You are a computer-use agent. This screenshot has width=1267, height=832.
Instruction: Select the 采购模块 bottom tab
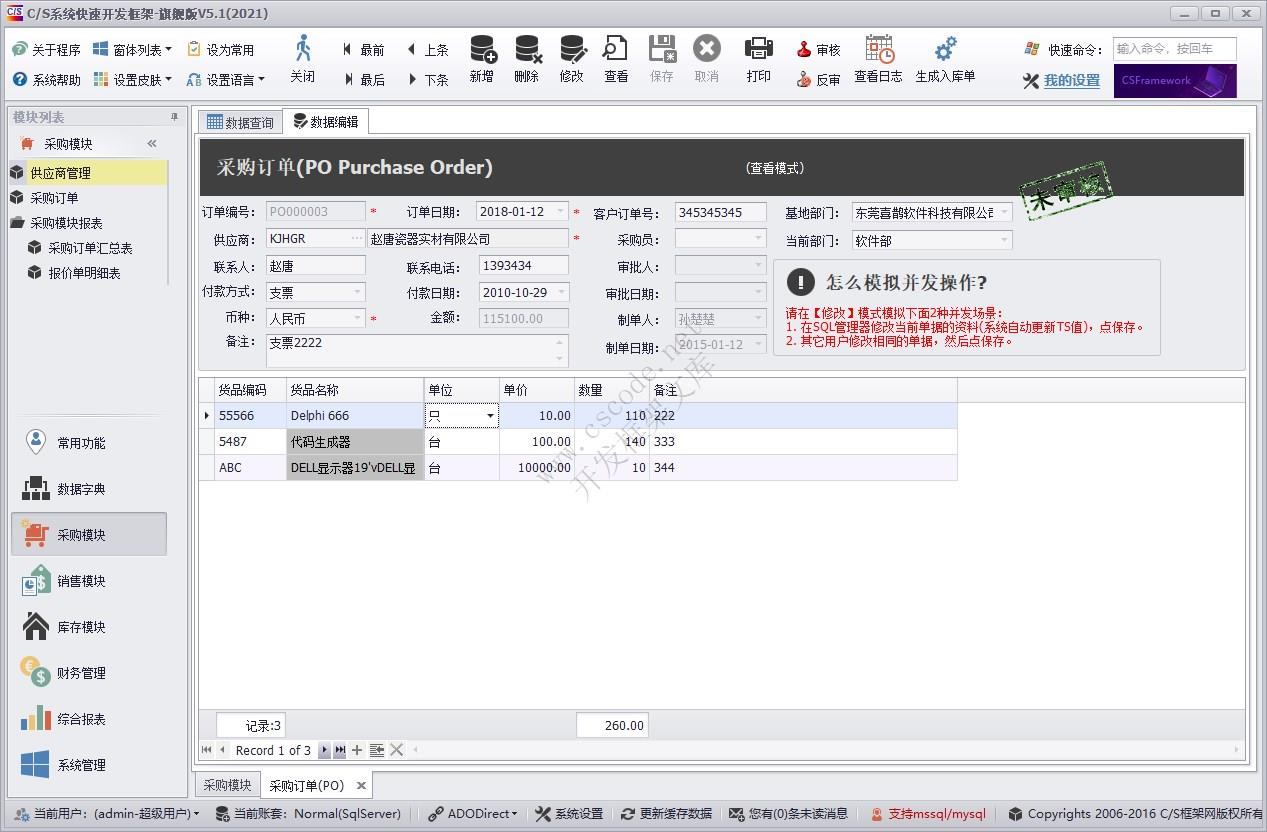227,786
